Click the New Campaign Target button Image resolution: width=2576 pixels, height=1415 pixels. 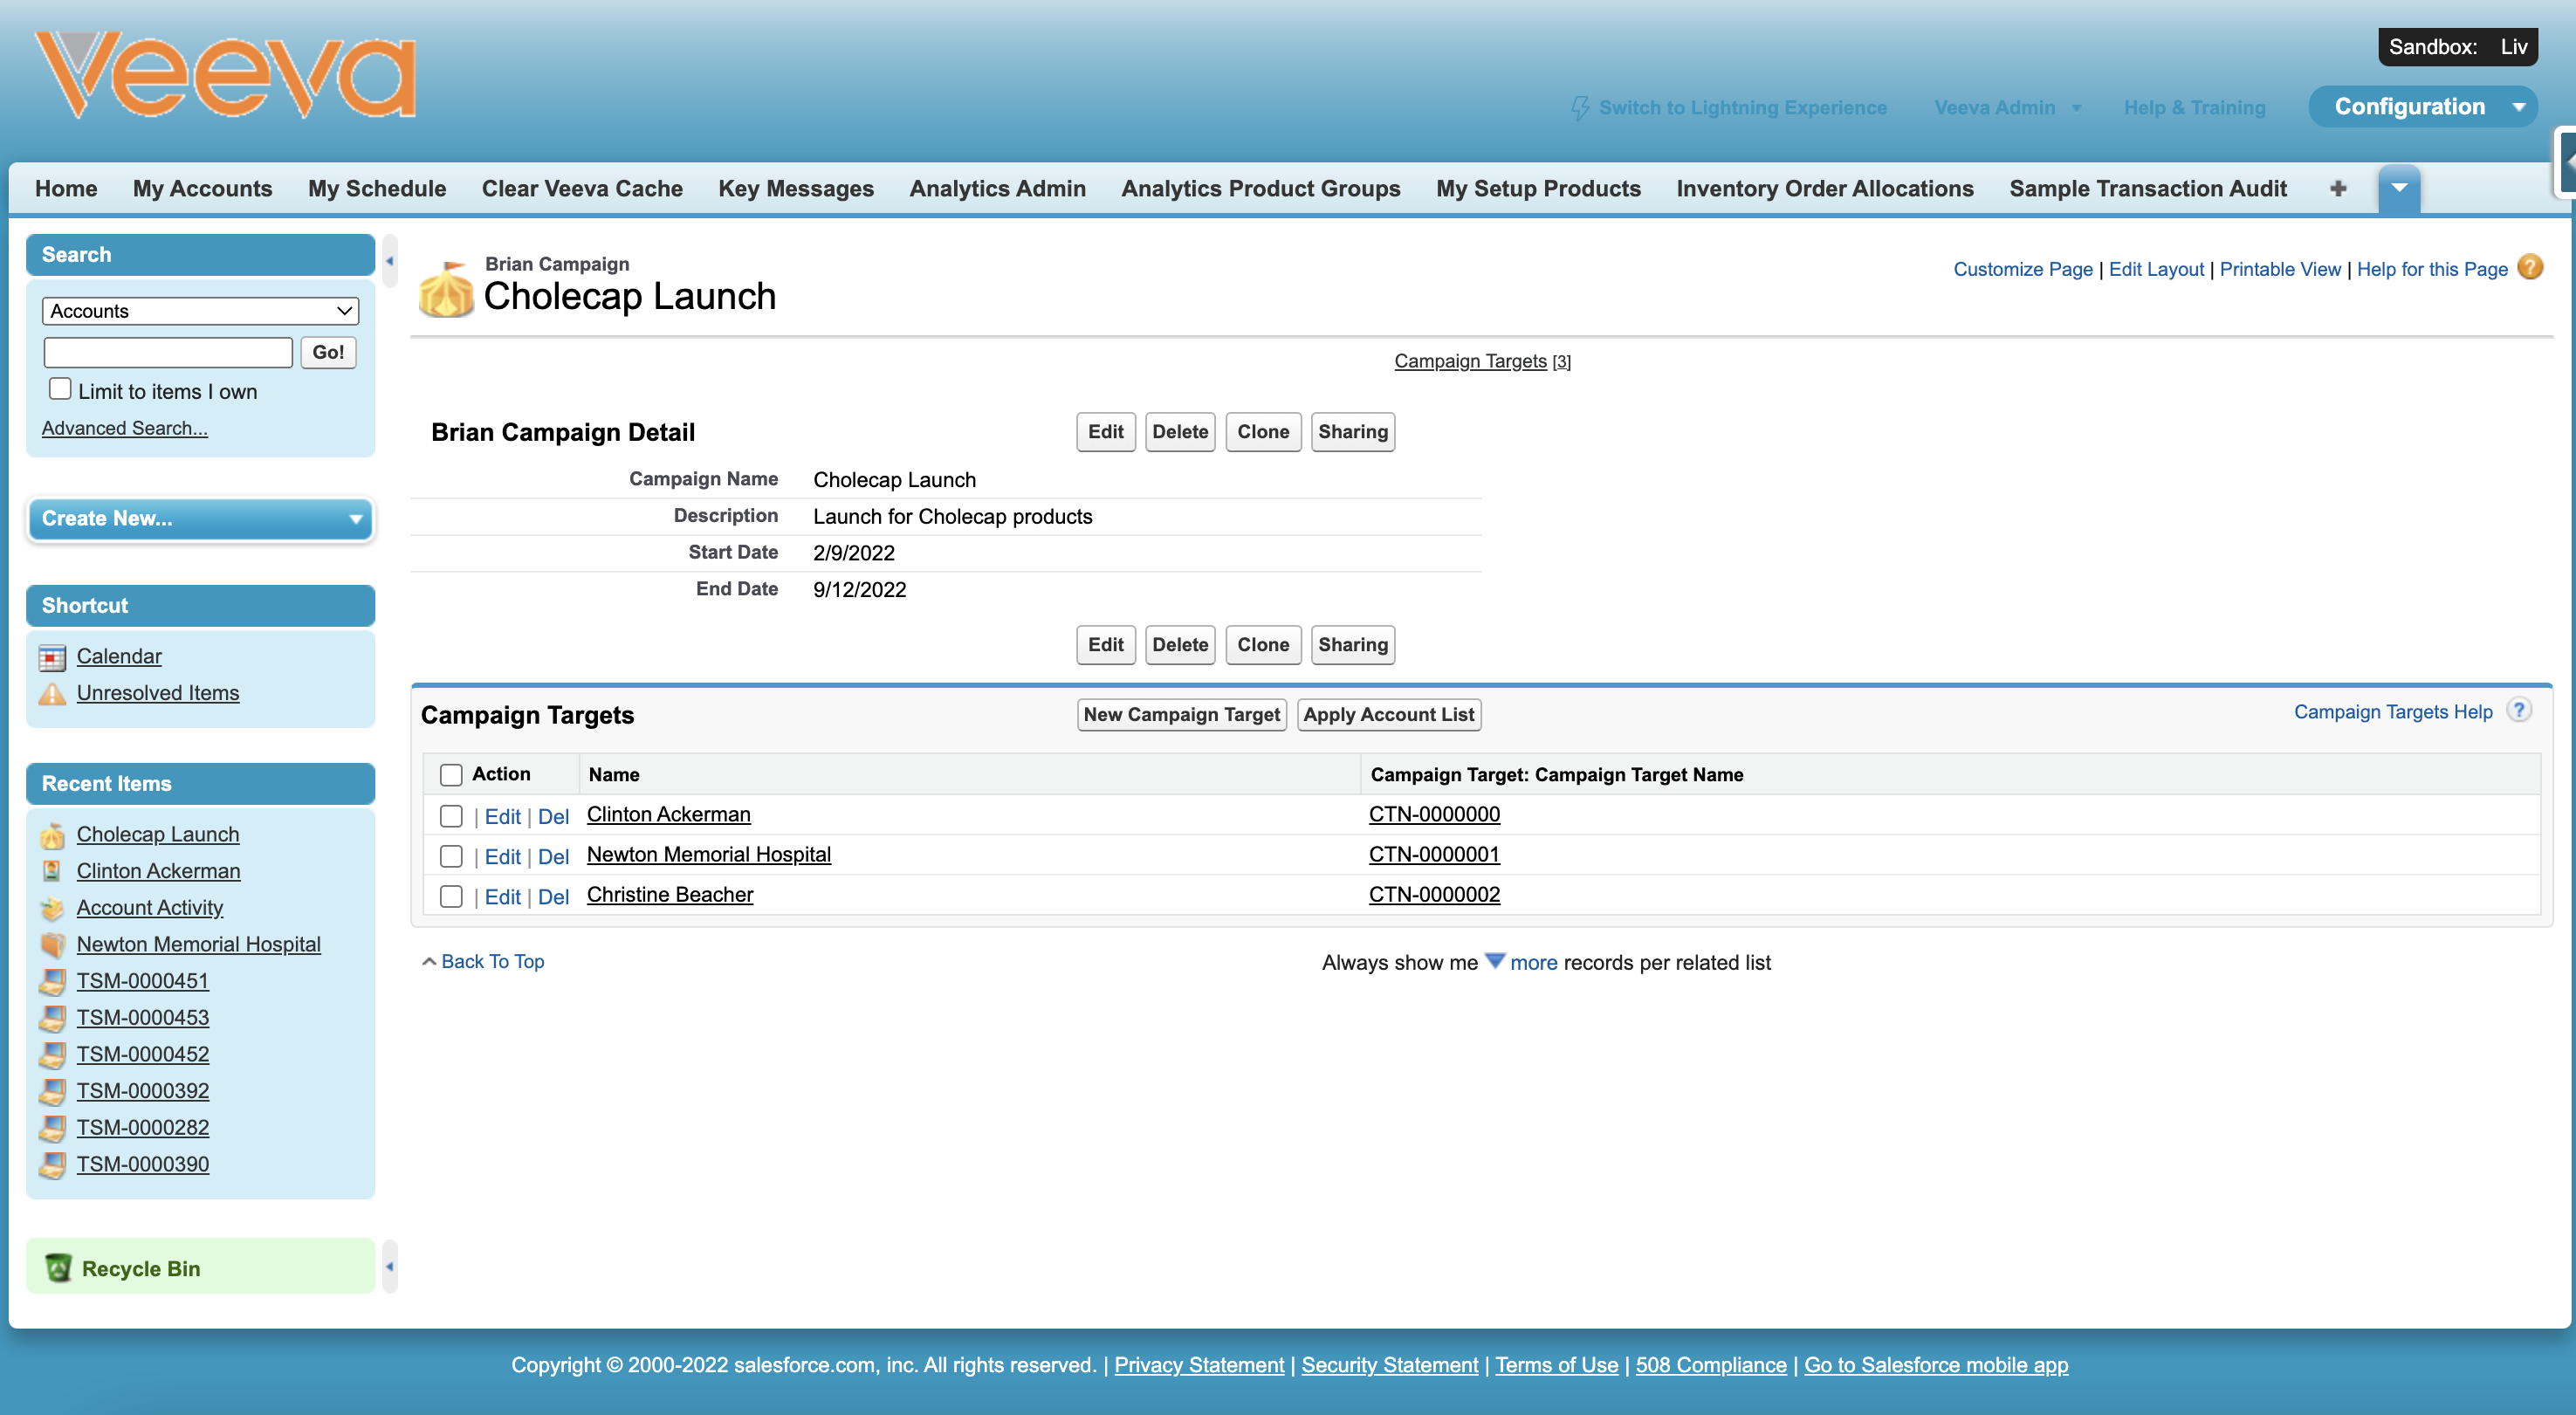1181,714
